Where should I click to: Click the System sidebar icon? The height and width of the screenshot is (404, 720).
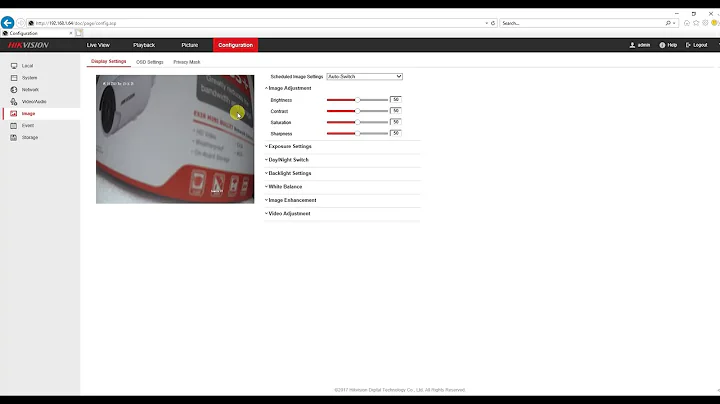click(x=14, y=78)
